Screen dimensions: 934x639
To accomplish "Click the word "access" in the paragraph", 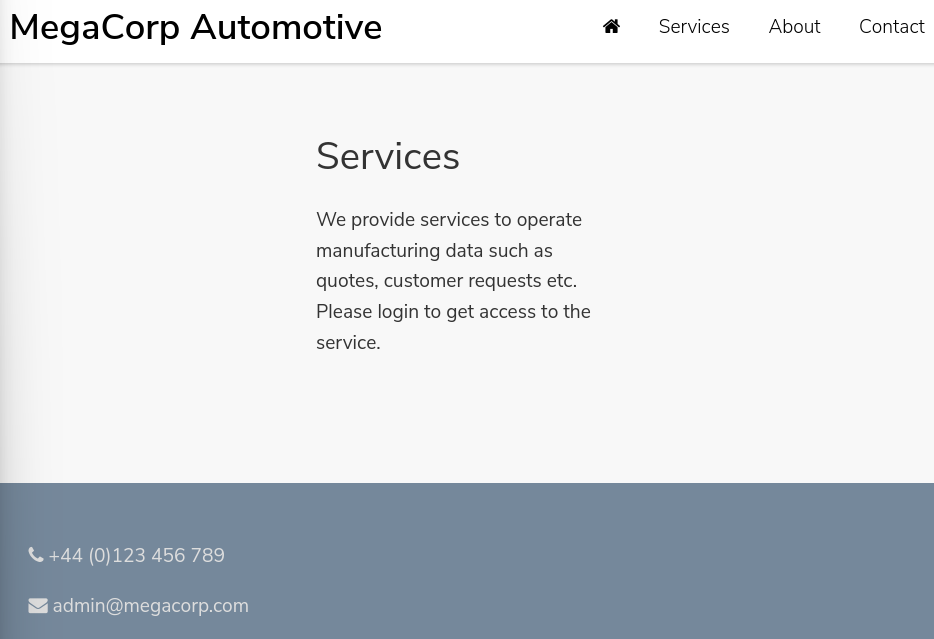I will pos(507,312).
